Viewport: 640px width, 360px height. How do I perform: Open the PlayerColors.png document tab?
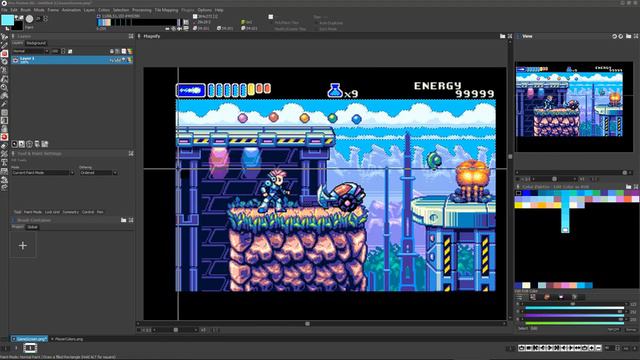[x=68, y=339]
